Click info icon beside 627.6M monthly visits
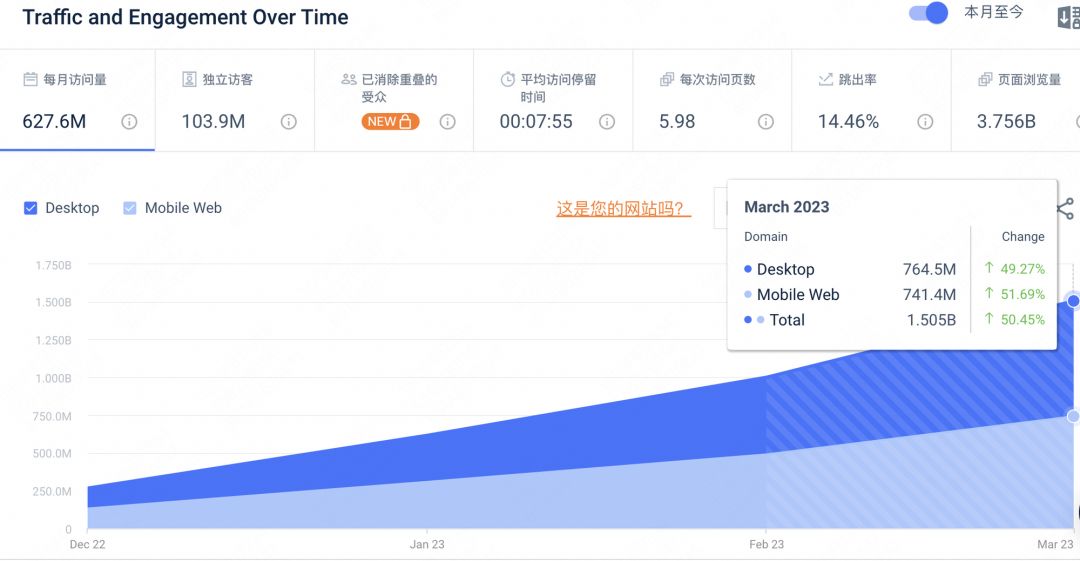The width and height of the screenshot is (1080, 561). pyautogui.click(x=129, y=122)
